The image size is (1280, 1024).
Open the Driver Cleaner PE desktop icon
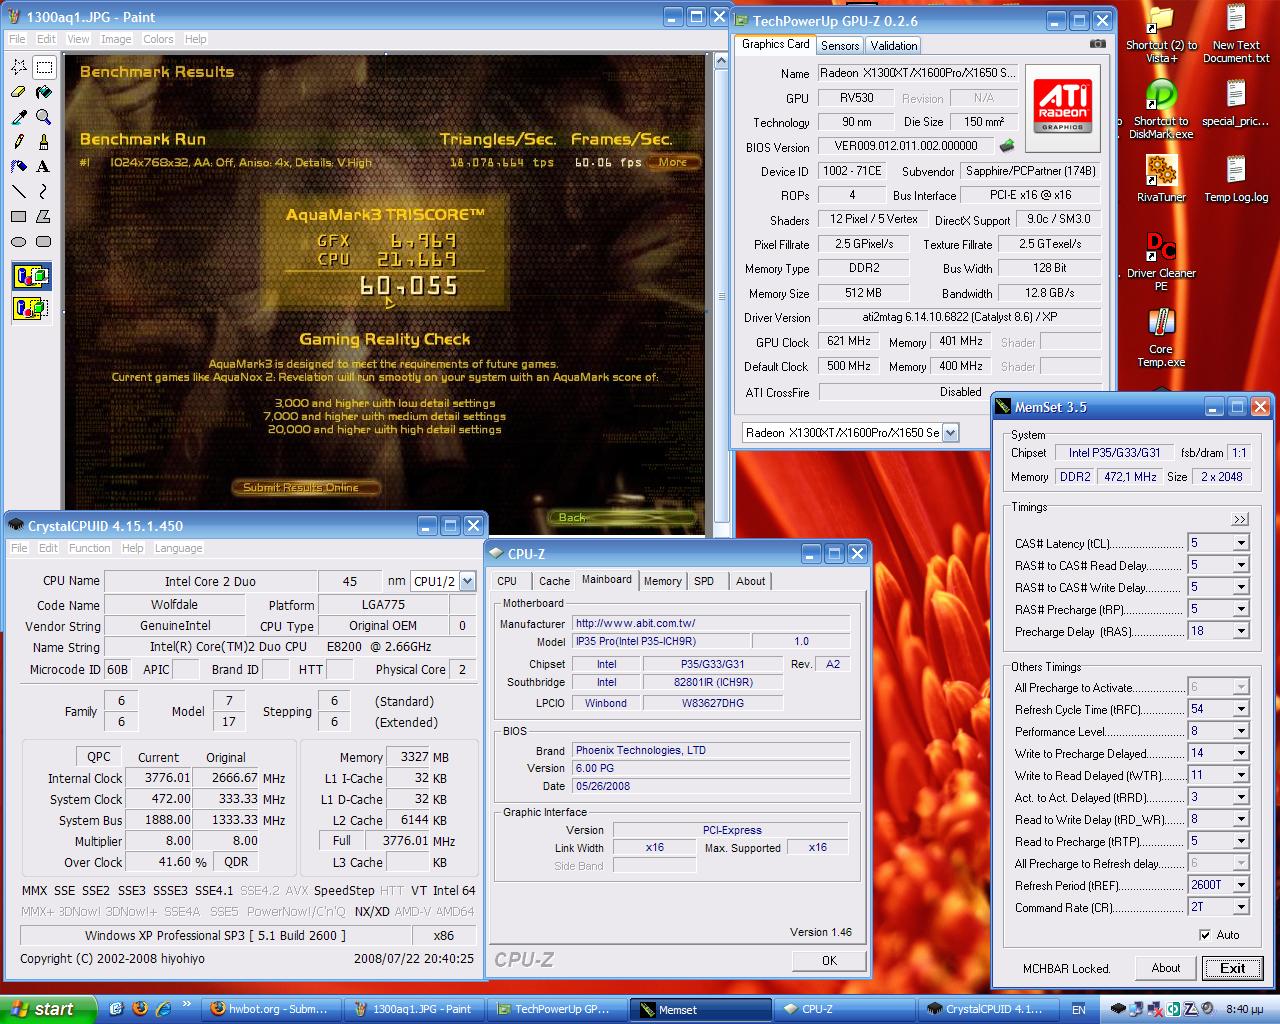[1161, 260]
